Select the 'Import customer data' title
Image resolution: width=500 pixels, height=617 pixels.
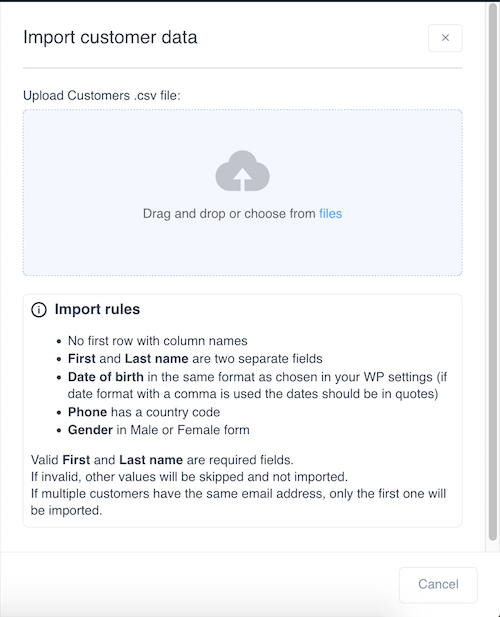tap(110, 38)
